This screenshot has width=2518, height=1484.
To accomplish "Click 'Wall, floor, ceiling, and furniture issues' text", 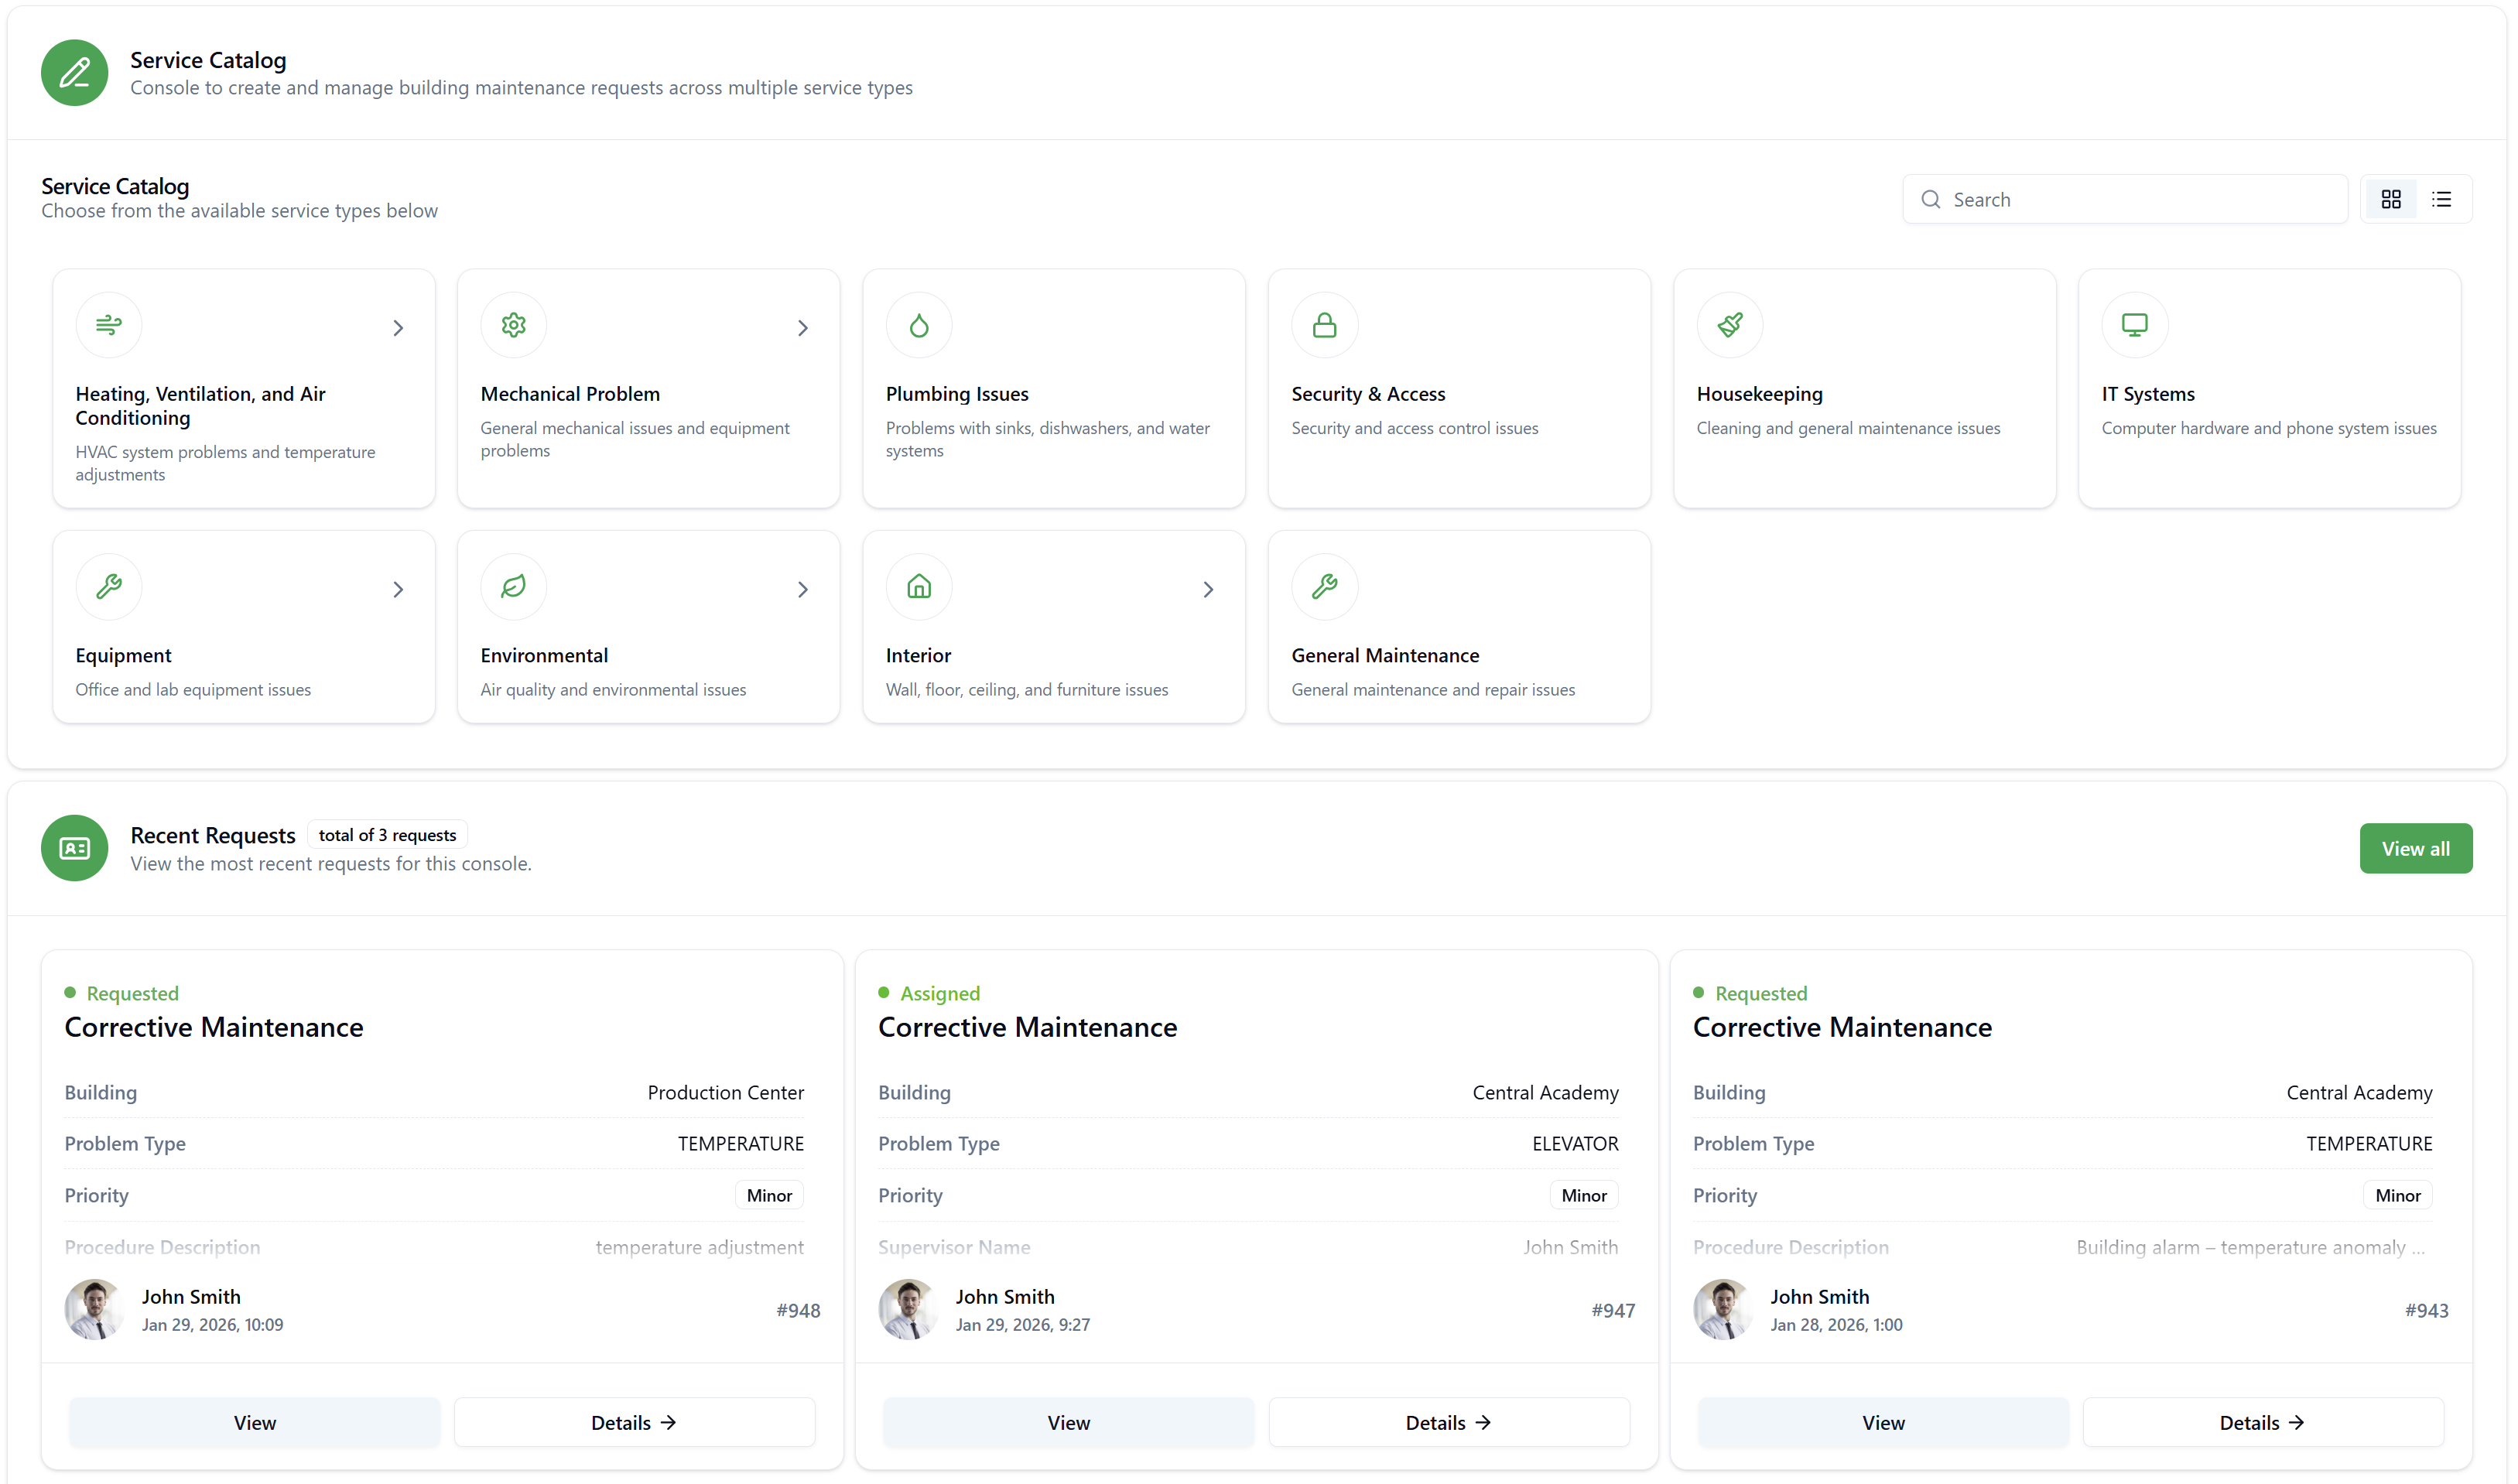I will coord(1027,690).
